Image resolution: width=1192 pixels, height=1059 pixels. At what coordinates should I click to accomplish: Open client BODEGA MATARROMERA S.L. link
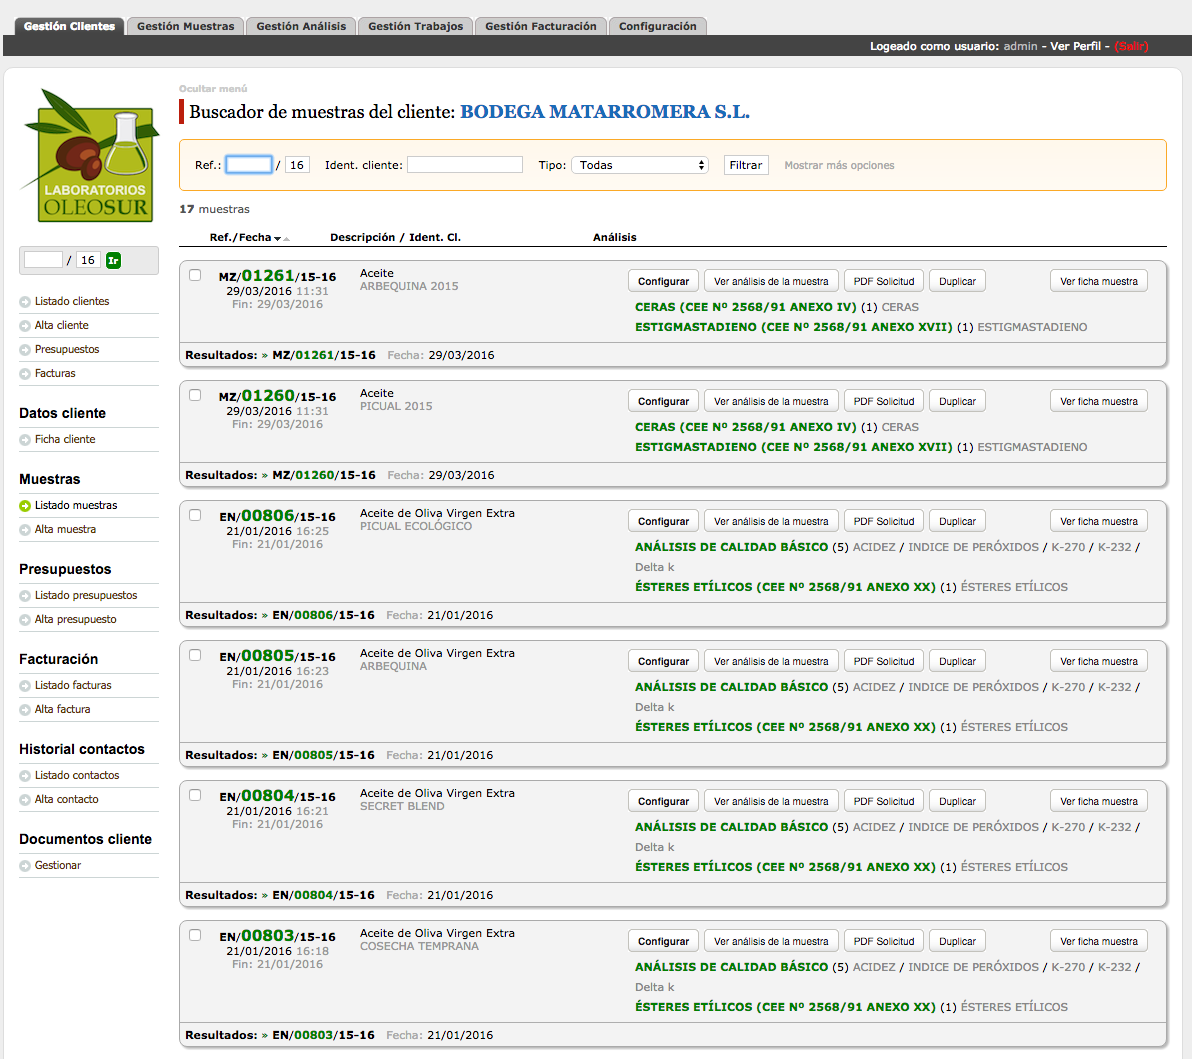pyautogui.click(x=605, y=112)
